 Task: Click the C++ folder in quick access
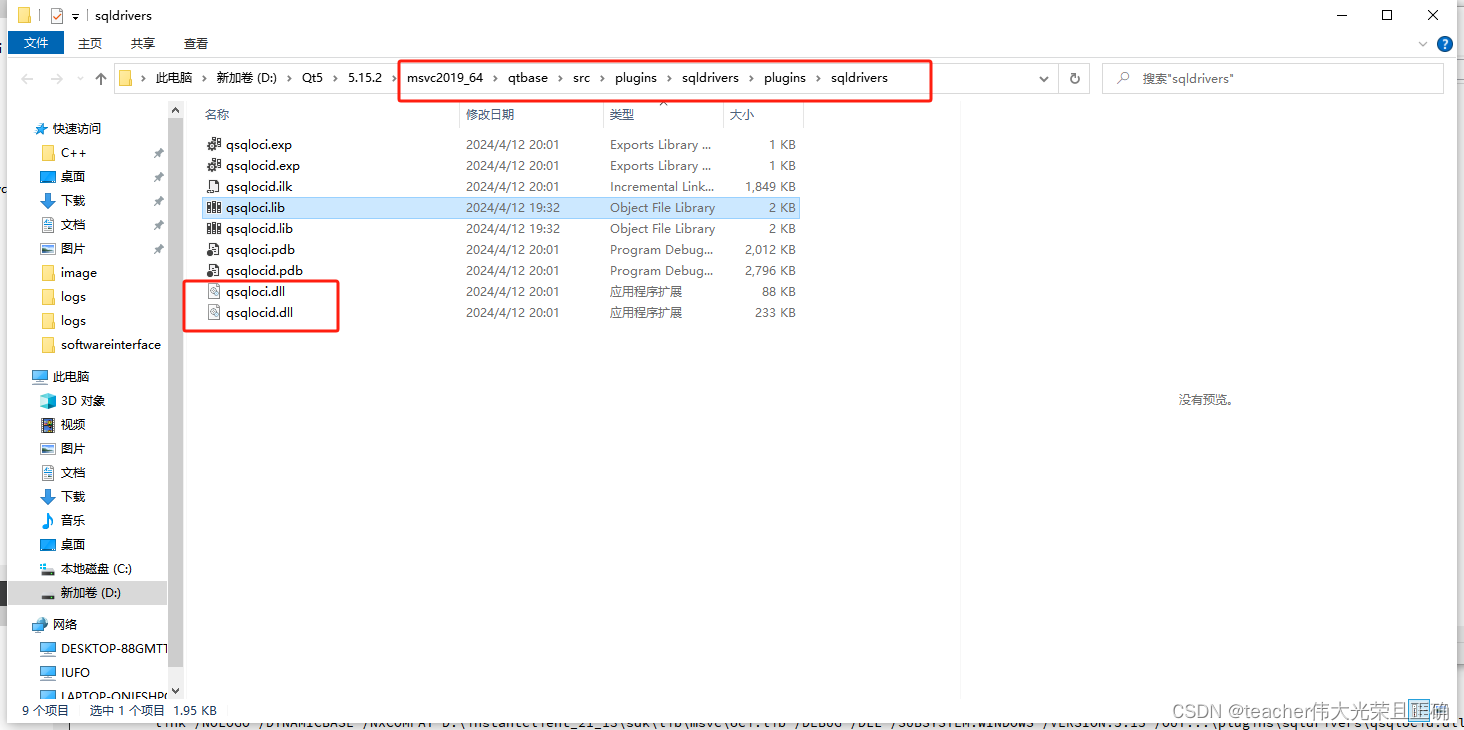click(x=73, y=152)
